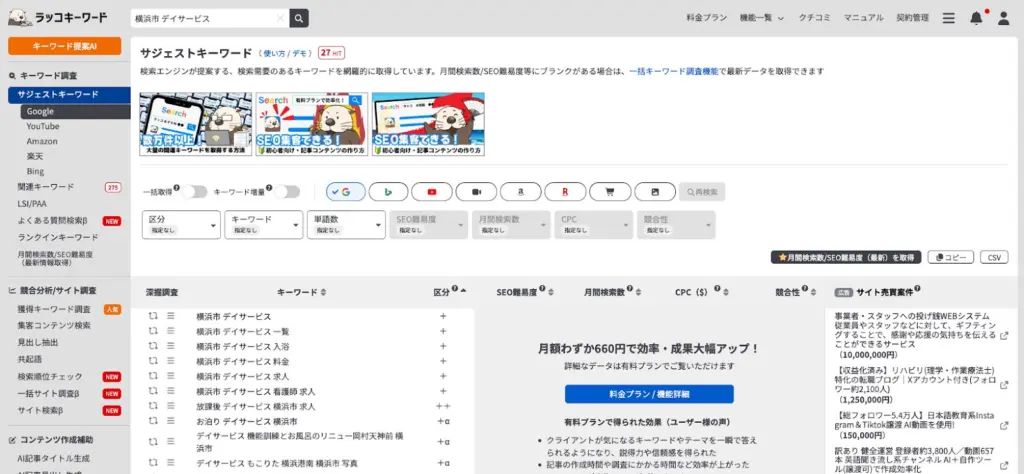The image size is (1024, 474).
Task: Click the コピー button
Action: 950,257
